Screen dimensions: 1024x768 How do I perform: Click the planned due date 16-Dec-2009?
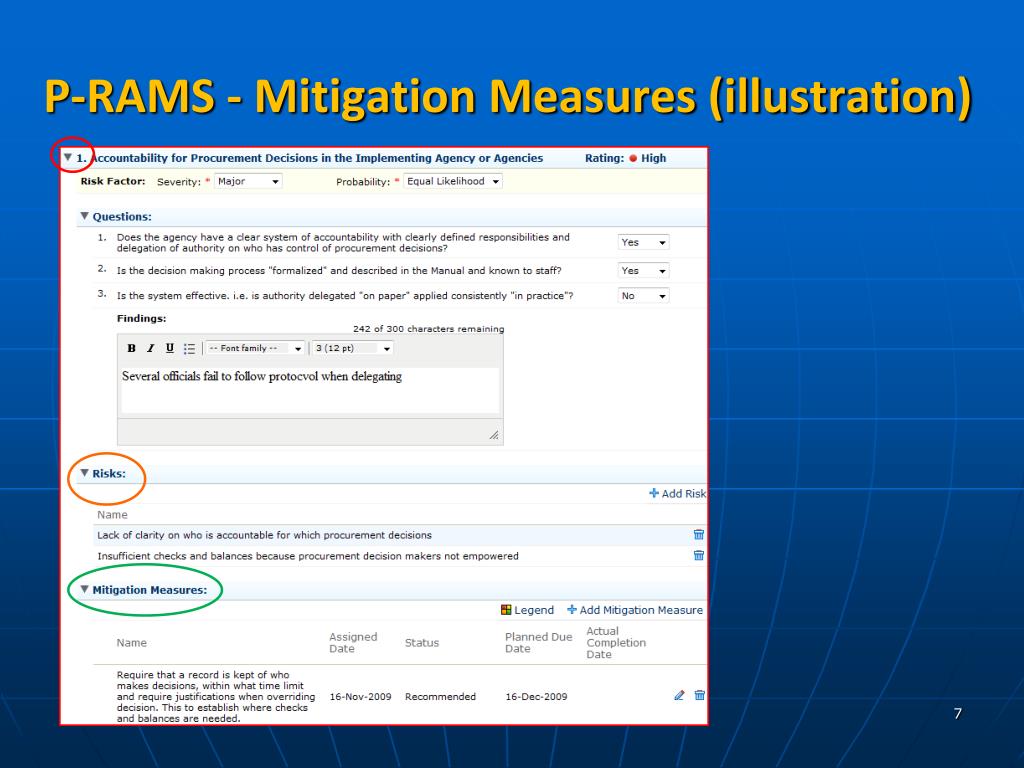[536, 697]
